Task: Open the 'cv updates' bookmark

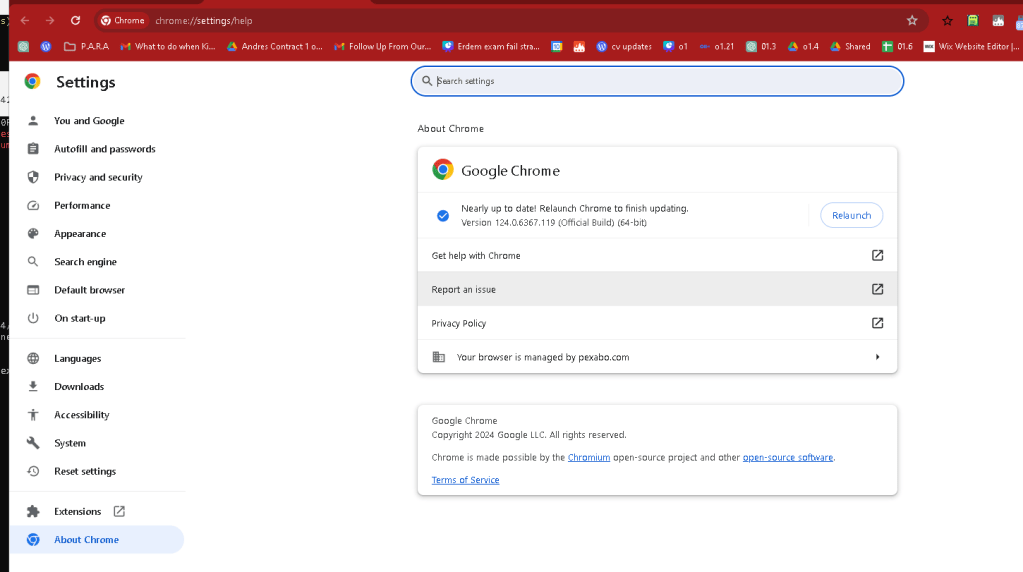Action: (x=624, y=46)
